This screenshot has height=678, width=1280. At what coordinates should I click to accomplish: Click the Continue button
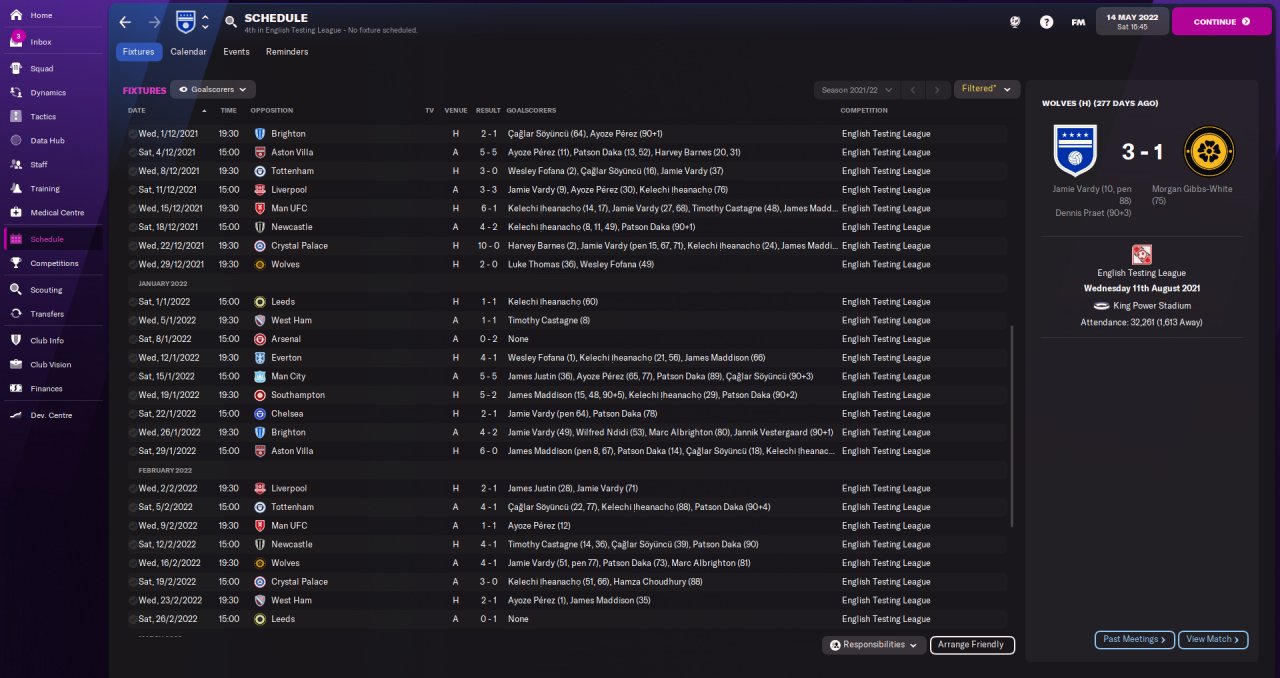coord(1221,21)
